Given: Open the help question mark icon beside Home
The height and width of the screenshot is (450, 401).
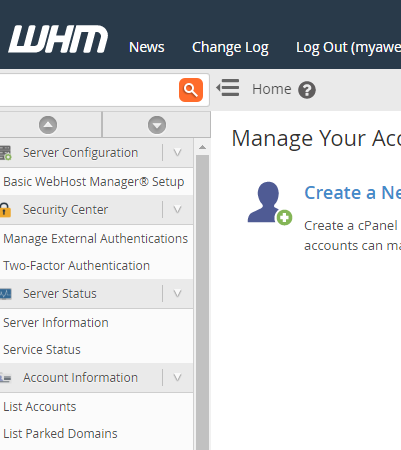Looking at the screenshot, I should tap(307, 90).
